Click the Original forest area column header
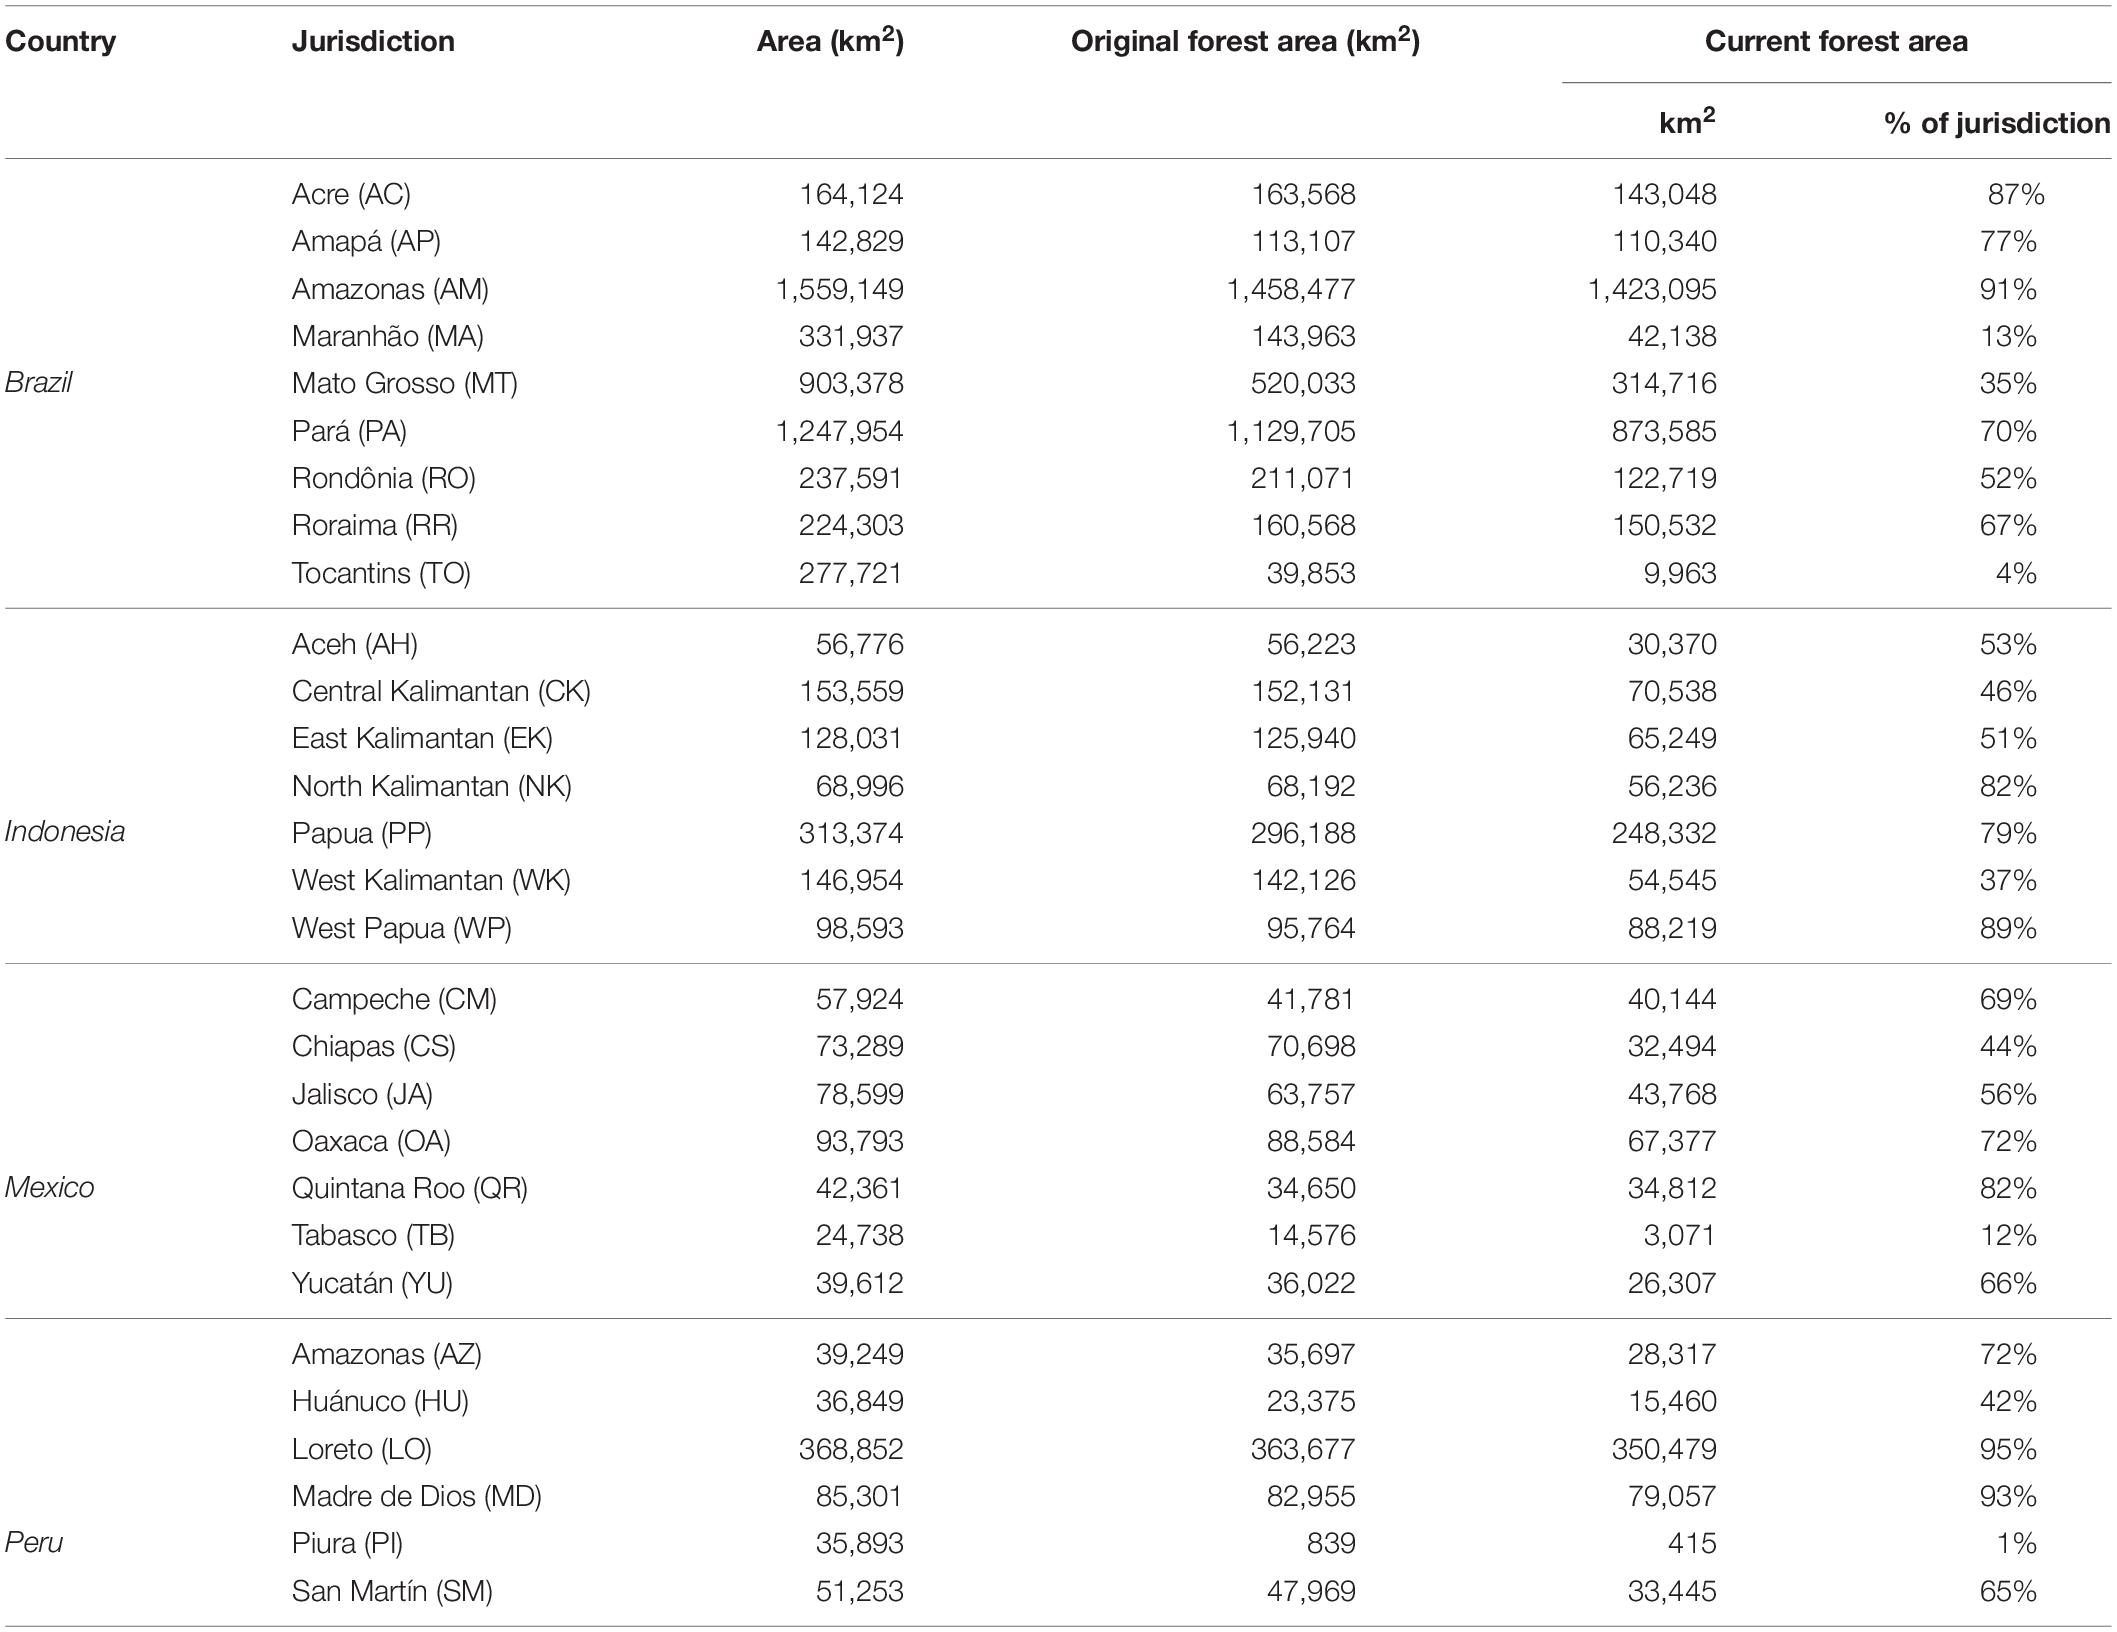This screenshot has width=2117, height=1632. point(1245,40)
